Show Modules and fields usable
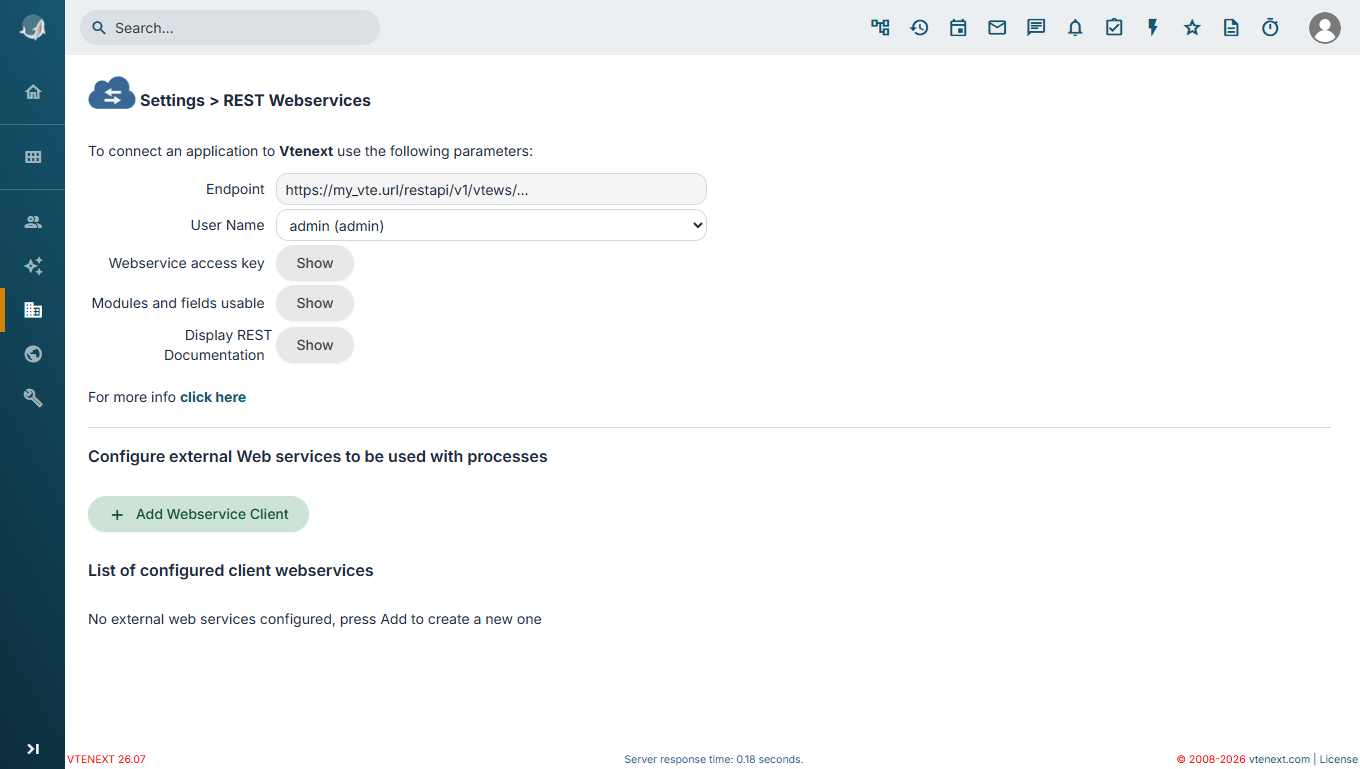This screenshot has width=1360, height=769. point(315,303)
